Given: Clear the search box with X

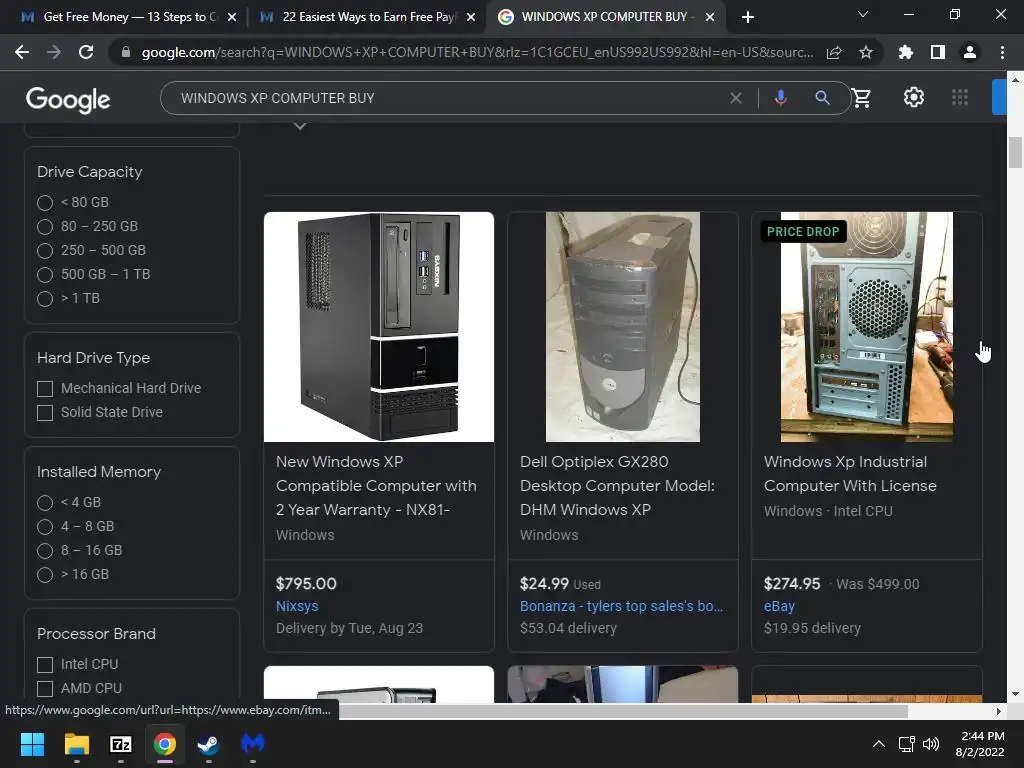Looking at the screenshot, I should [x=736, y=98].
